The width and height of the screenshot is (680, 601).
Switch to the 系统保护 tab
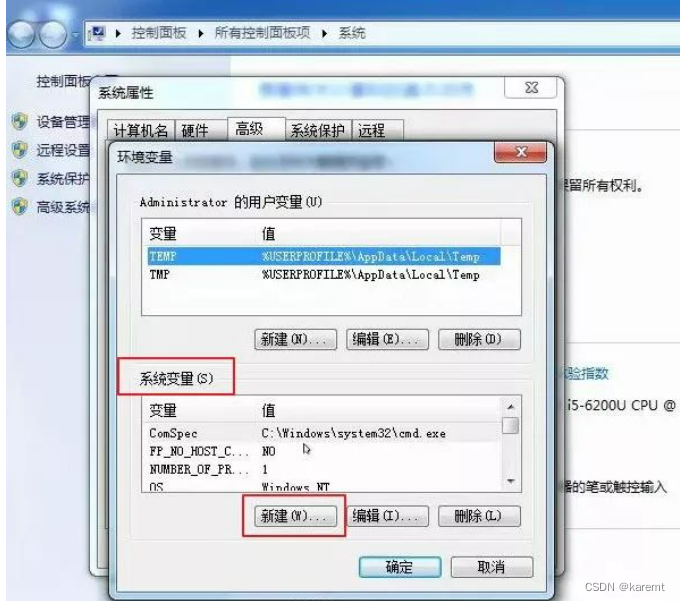[x=317, y=130]
